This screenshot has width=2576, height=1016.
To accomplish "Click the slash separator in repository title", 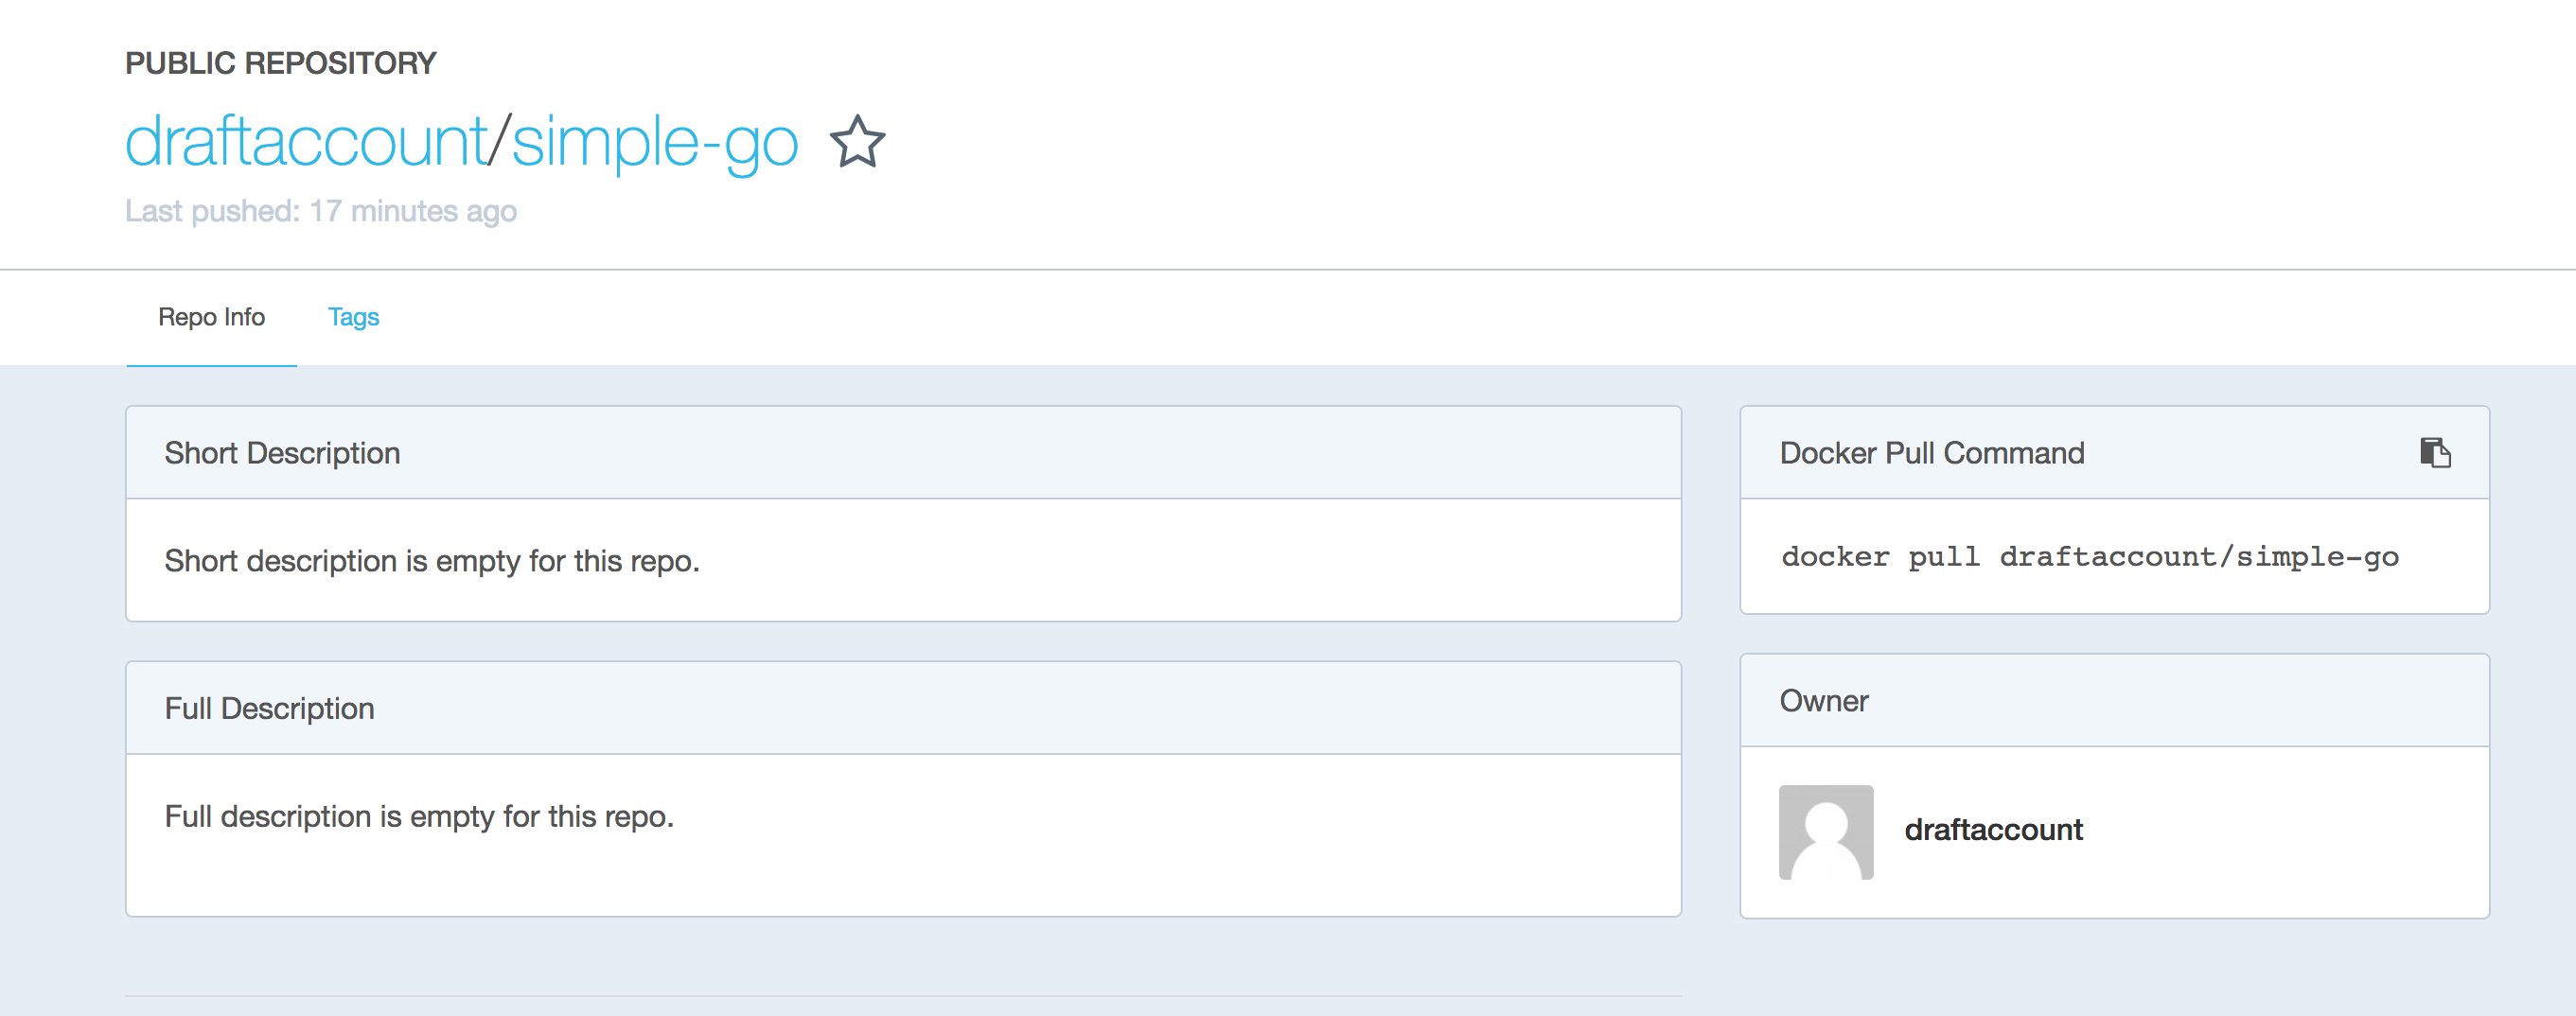I will (x=499, y=141).
